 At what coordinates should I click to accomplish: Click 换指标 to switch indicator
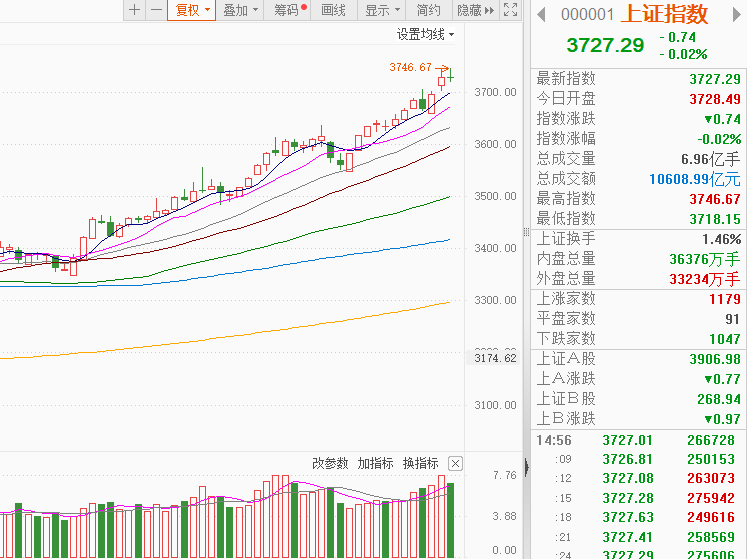(x=420, y=463)
